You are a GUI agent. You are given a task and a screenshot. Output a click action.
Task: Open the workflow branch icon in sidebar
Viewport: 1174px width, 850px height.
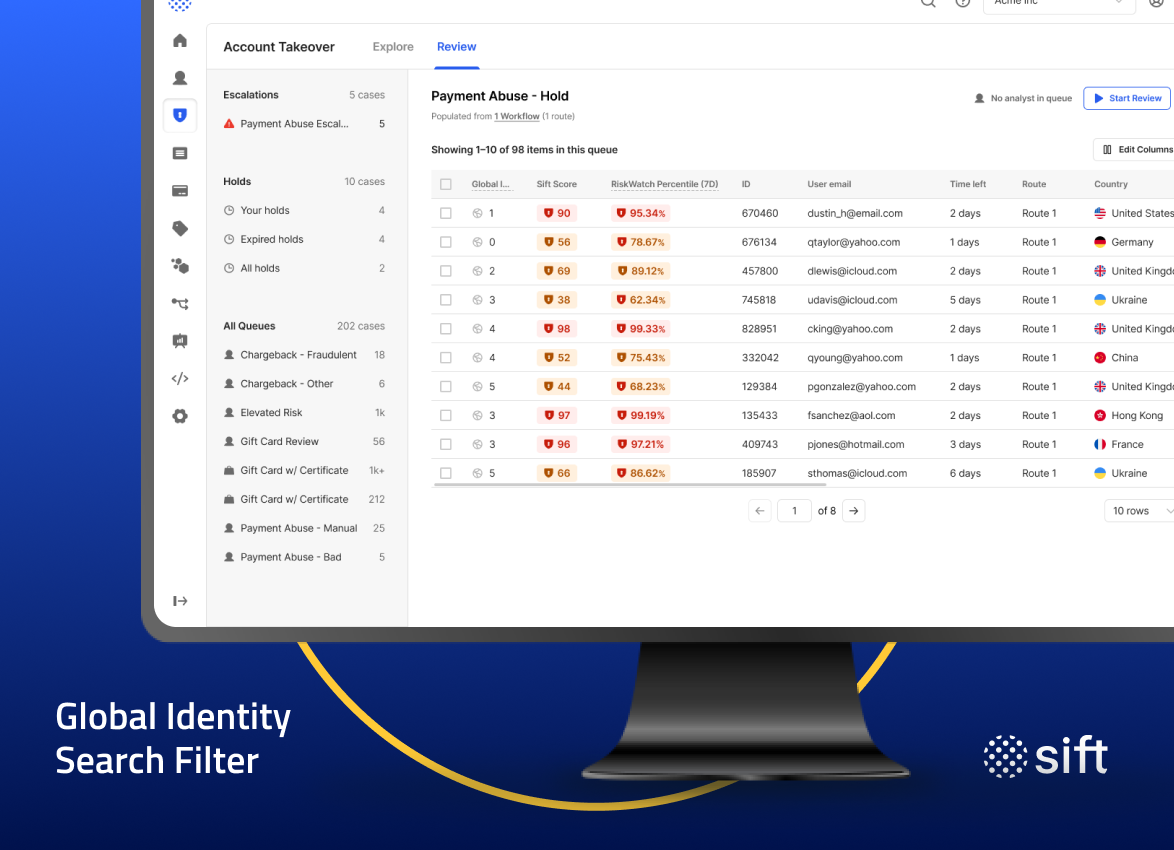180,303
